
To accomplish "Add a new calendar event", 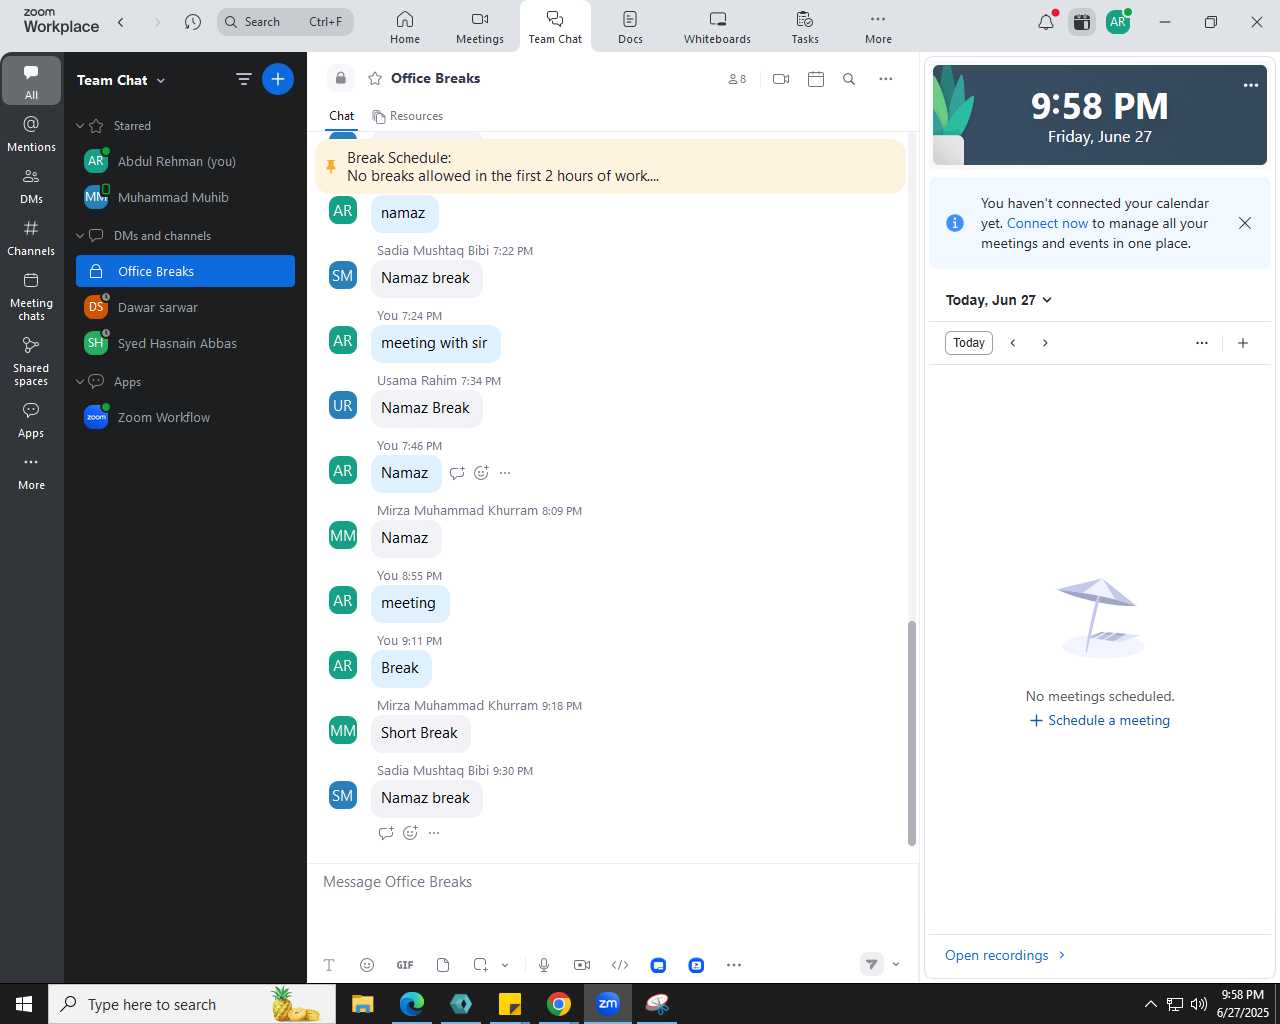I will [x=1243, y=343].
